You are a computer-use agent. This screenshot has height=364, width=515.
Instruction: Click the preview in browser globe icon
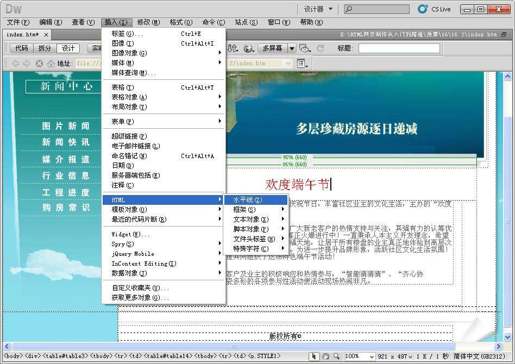tap(249, 48)
